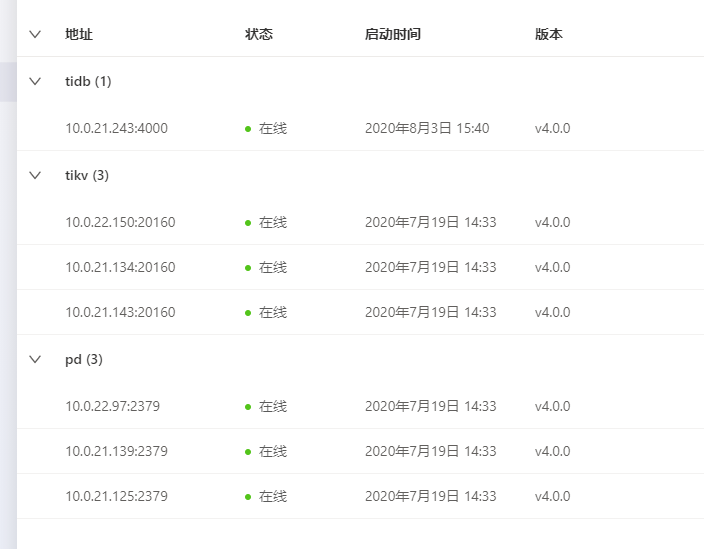Click the 启动时间 column header
This screenshot has height=549, width=704.
point(393,34)
